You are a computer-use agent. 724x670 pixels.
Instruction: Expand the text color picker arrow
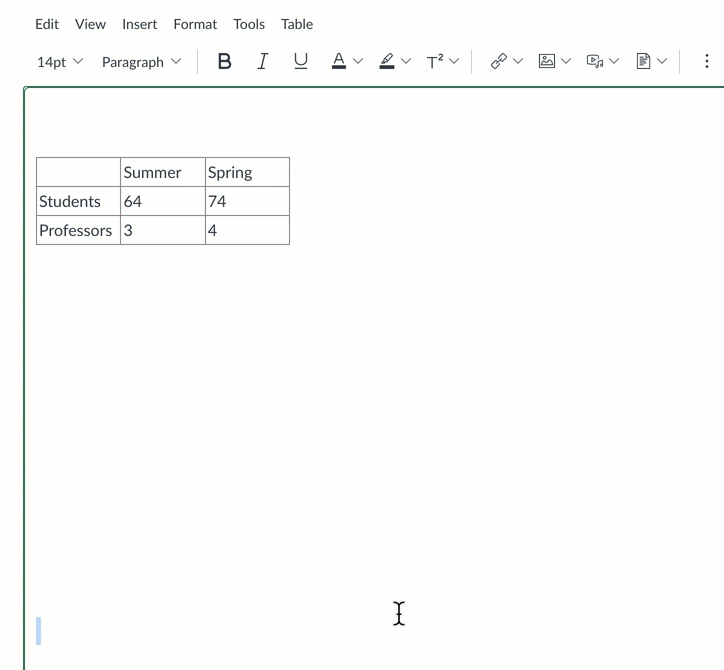click(358, 61)
